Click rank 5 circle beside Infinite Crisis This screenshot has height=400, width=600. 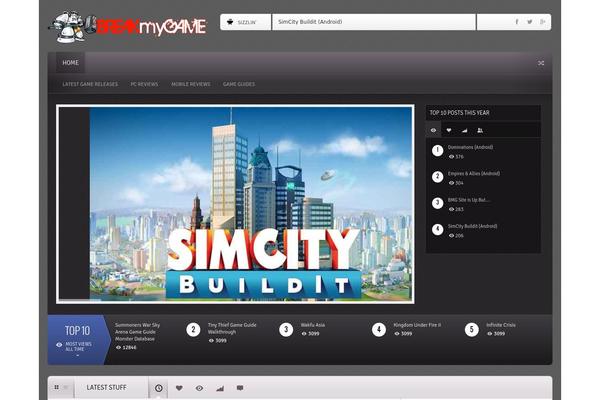point(471,330)
